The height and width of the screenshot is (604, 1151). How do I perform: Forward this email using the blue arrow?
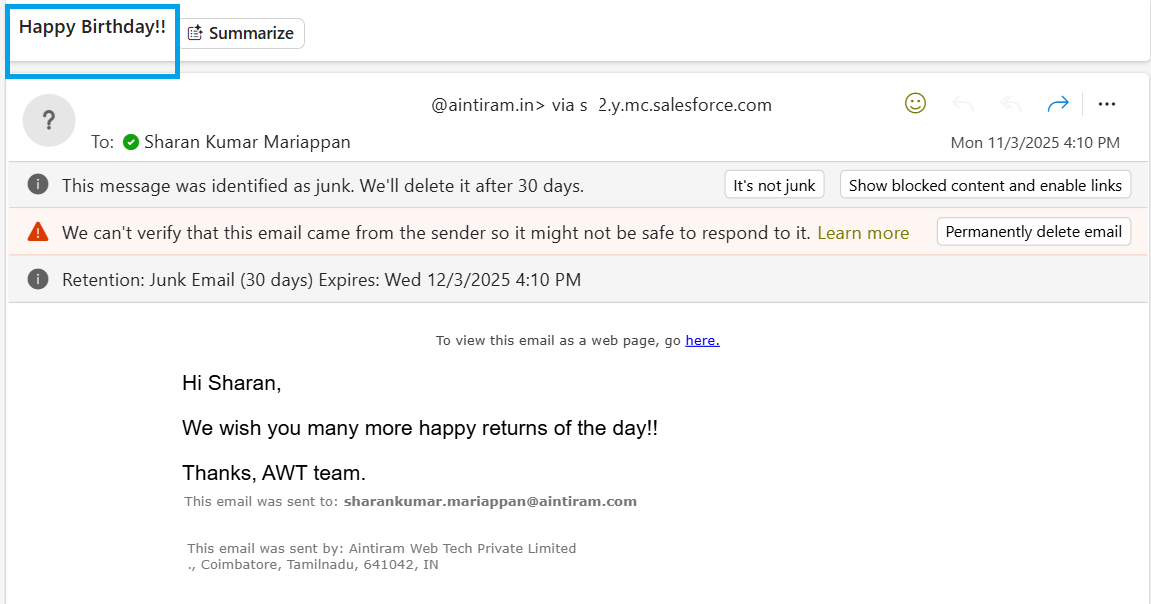pyautogui.click(x=1057, y=104)
